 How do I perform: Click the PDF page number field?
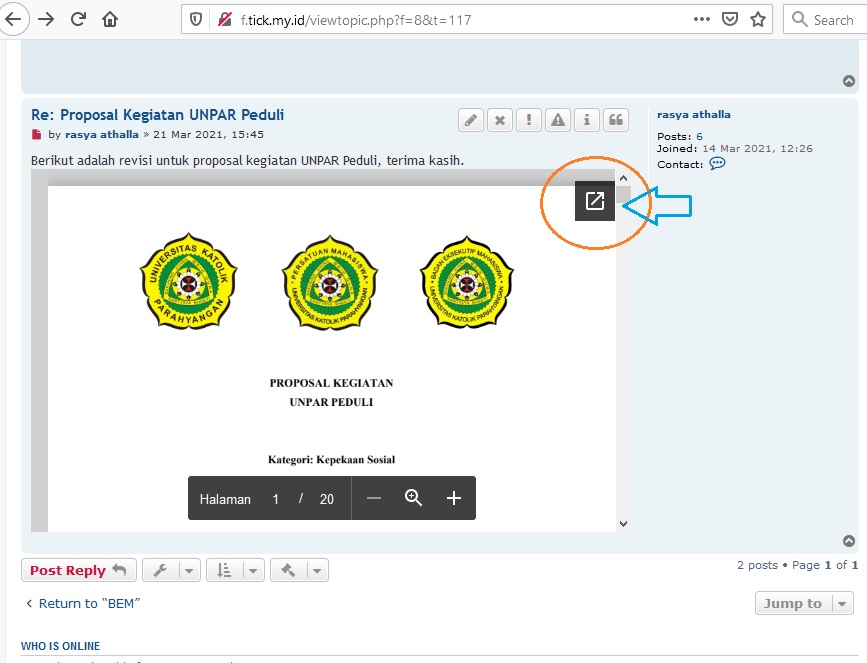point(276,499)
